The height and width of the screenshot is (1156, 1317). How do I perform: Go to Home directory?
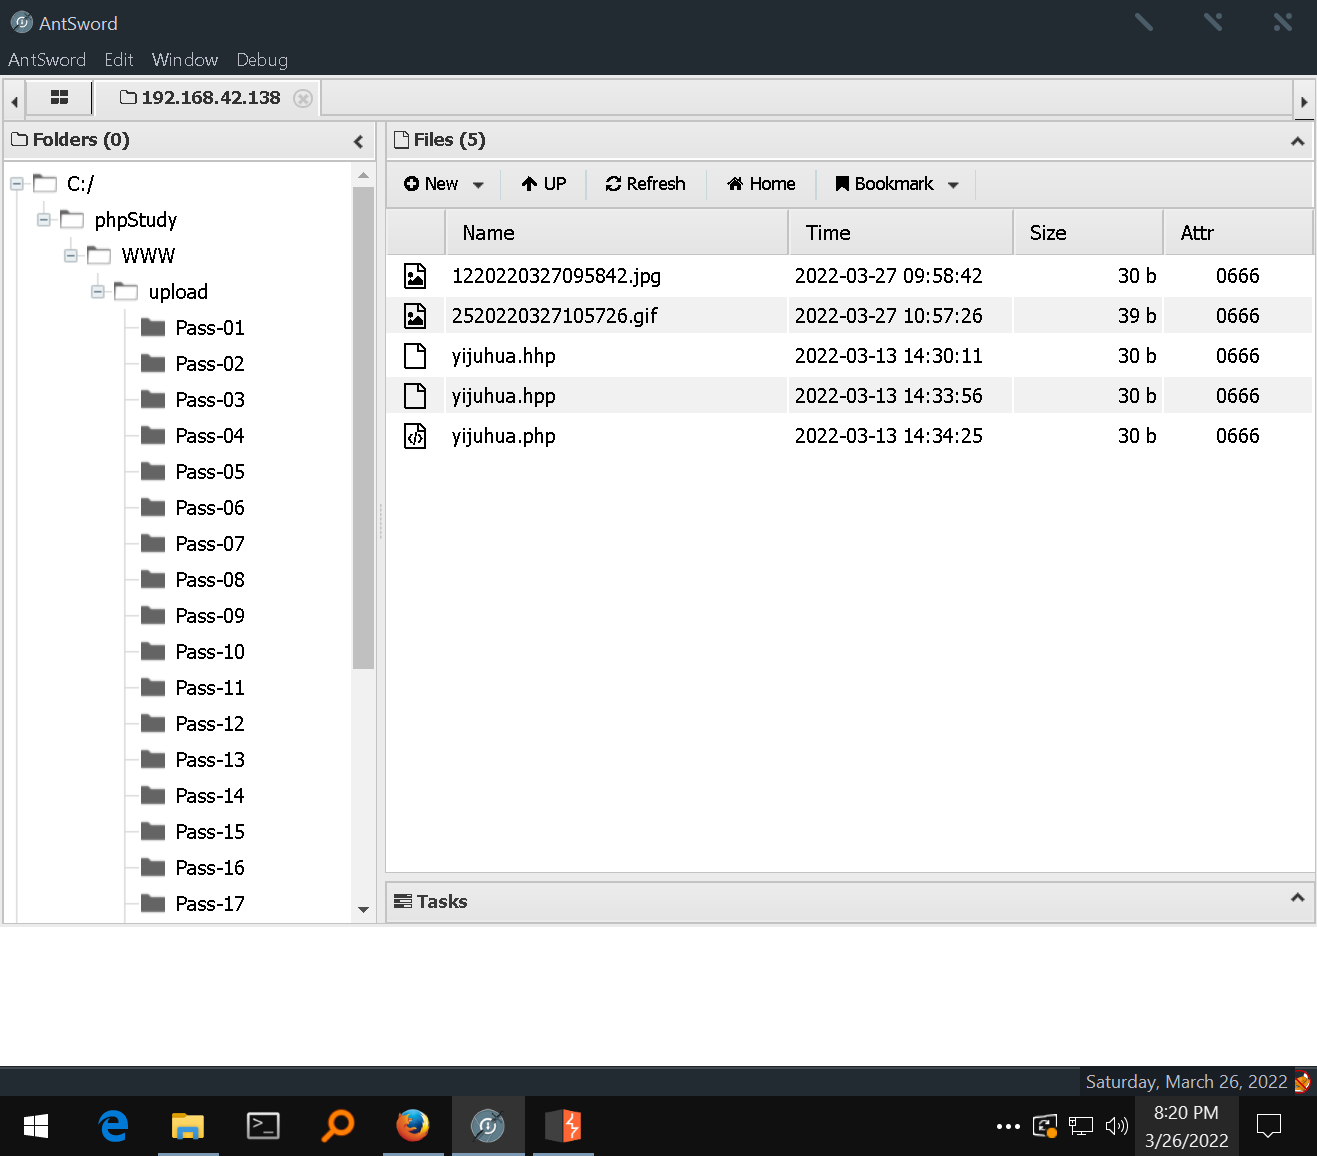(761, 184)
